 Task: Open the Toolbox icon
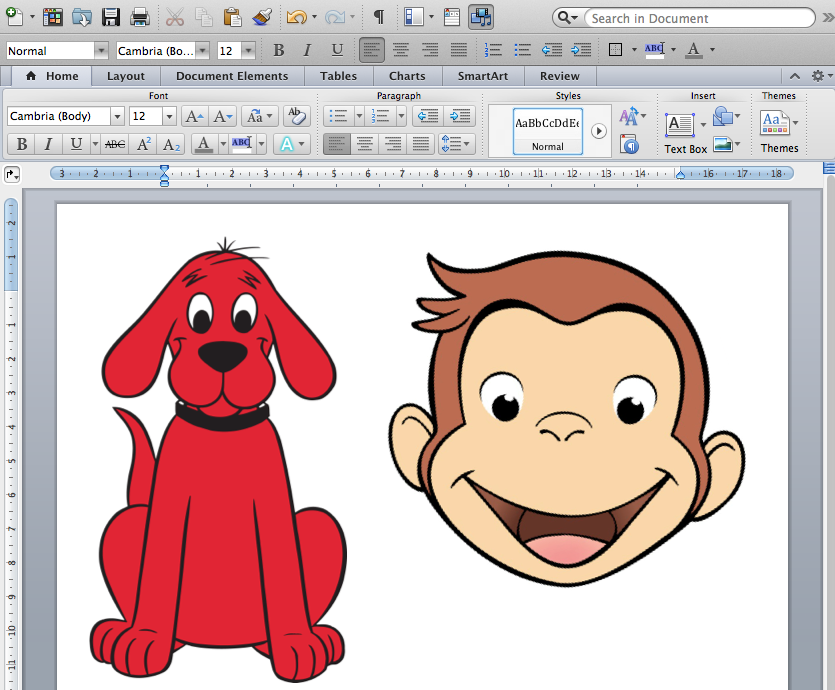tap(452, 17)
